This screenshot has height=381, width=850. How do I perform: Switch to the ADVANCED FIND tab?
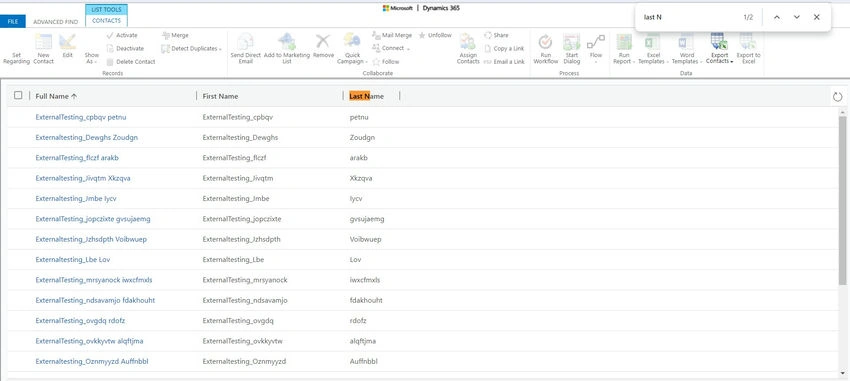(56, 22)
